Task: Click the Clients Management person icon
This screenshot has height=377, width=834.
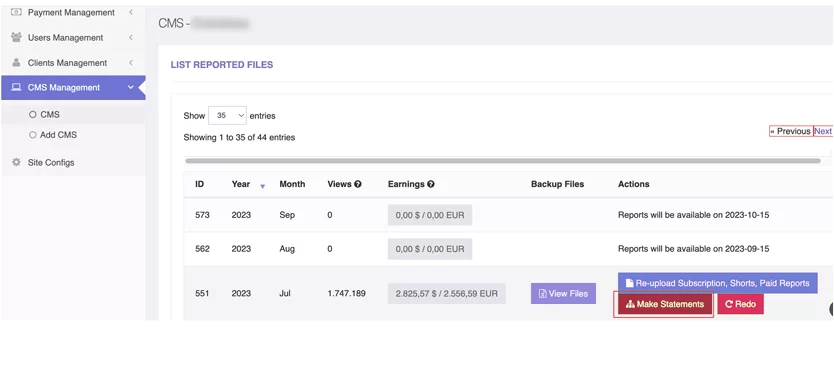Action: [x=16, y=62]
